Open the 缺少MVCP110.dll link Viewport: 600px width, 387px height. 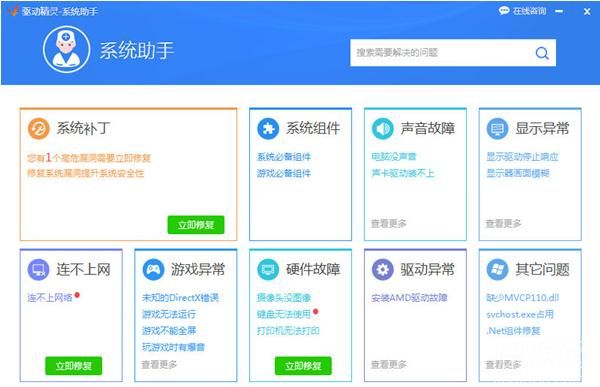[x=522, y=297]
